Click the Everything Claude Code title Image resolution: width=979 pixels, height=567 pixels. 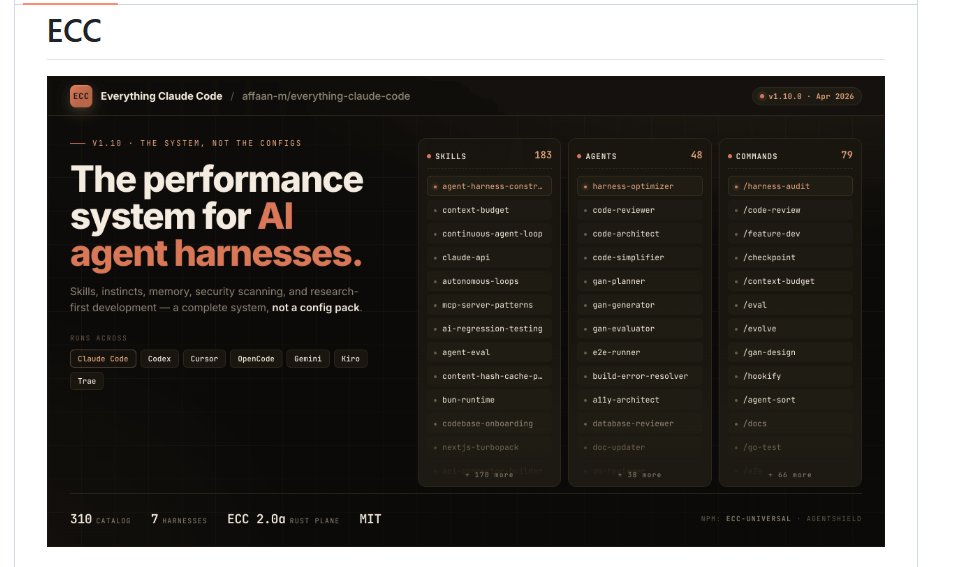coord(161,96)
